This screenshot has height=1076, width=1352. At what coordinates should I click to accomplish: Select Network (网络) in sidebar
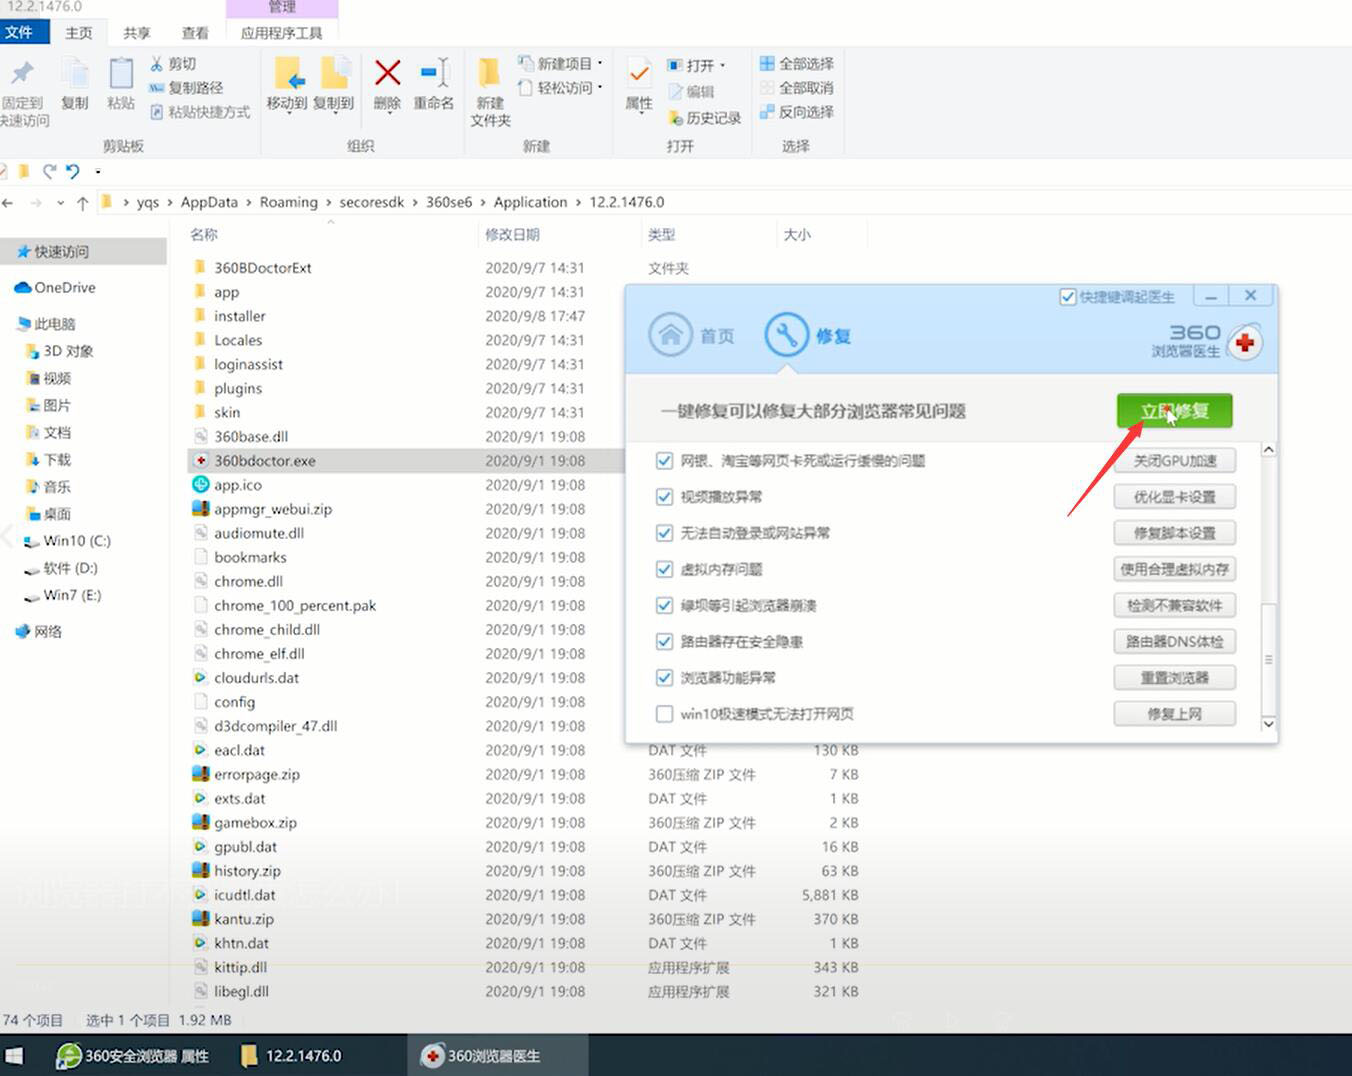[x=38, y=632]
